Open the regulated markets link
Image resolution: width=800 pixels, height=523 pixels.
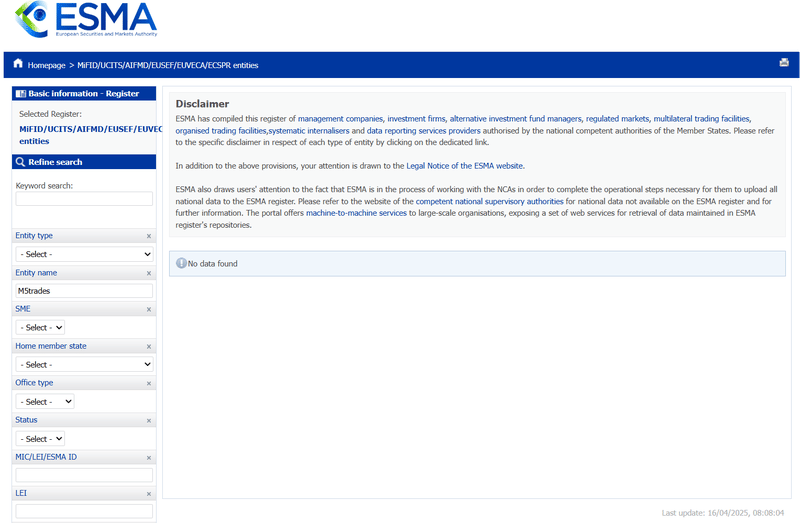pyautogui.click(x=617, y=119)
